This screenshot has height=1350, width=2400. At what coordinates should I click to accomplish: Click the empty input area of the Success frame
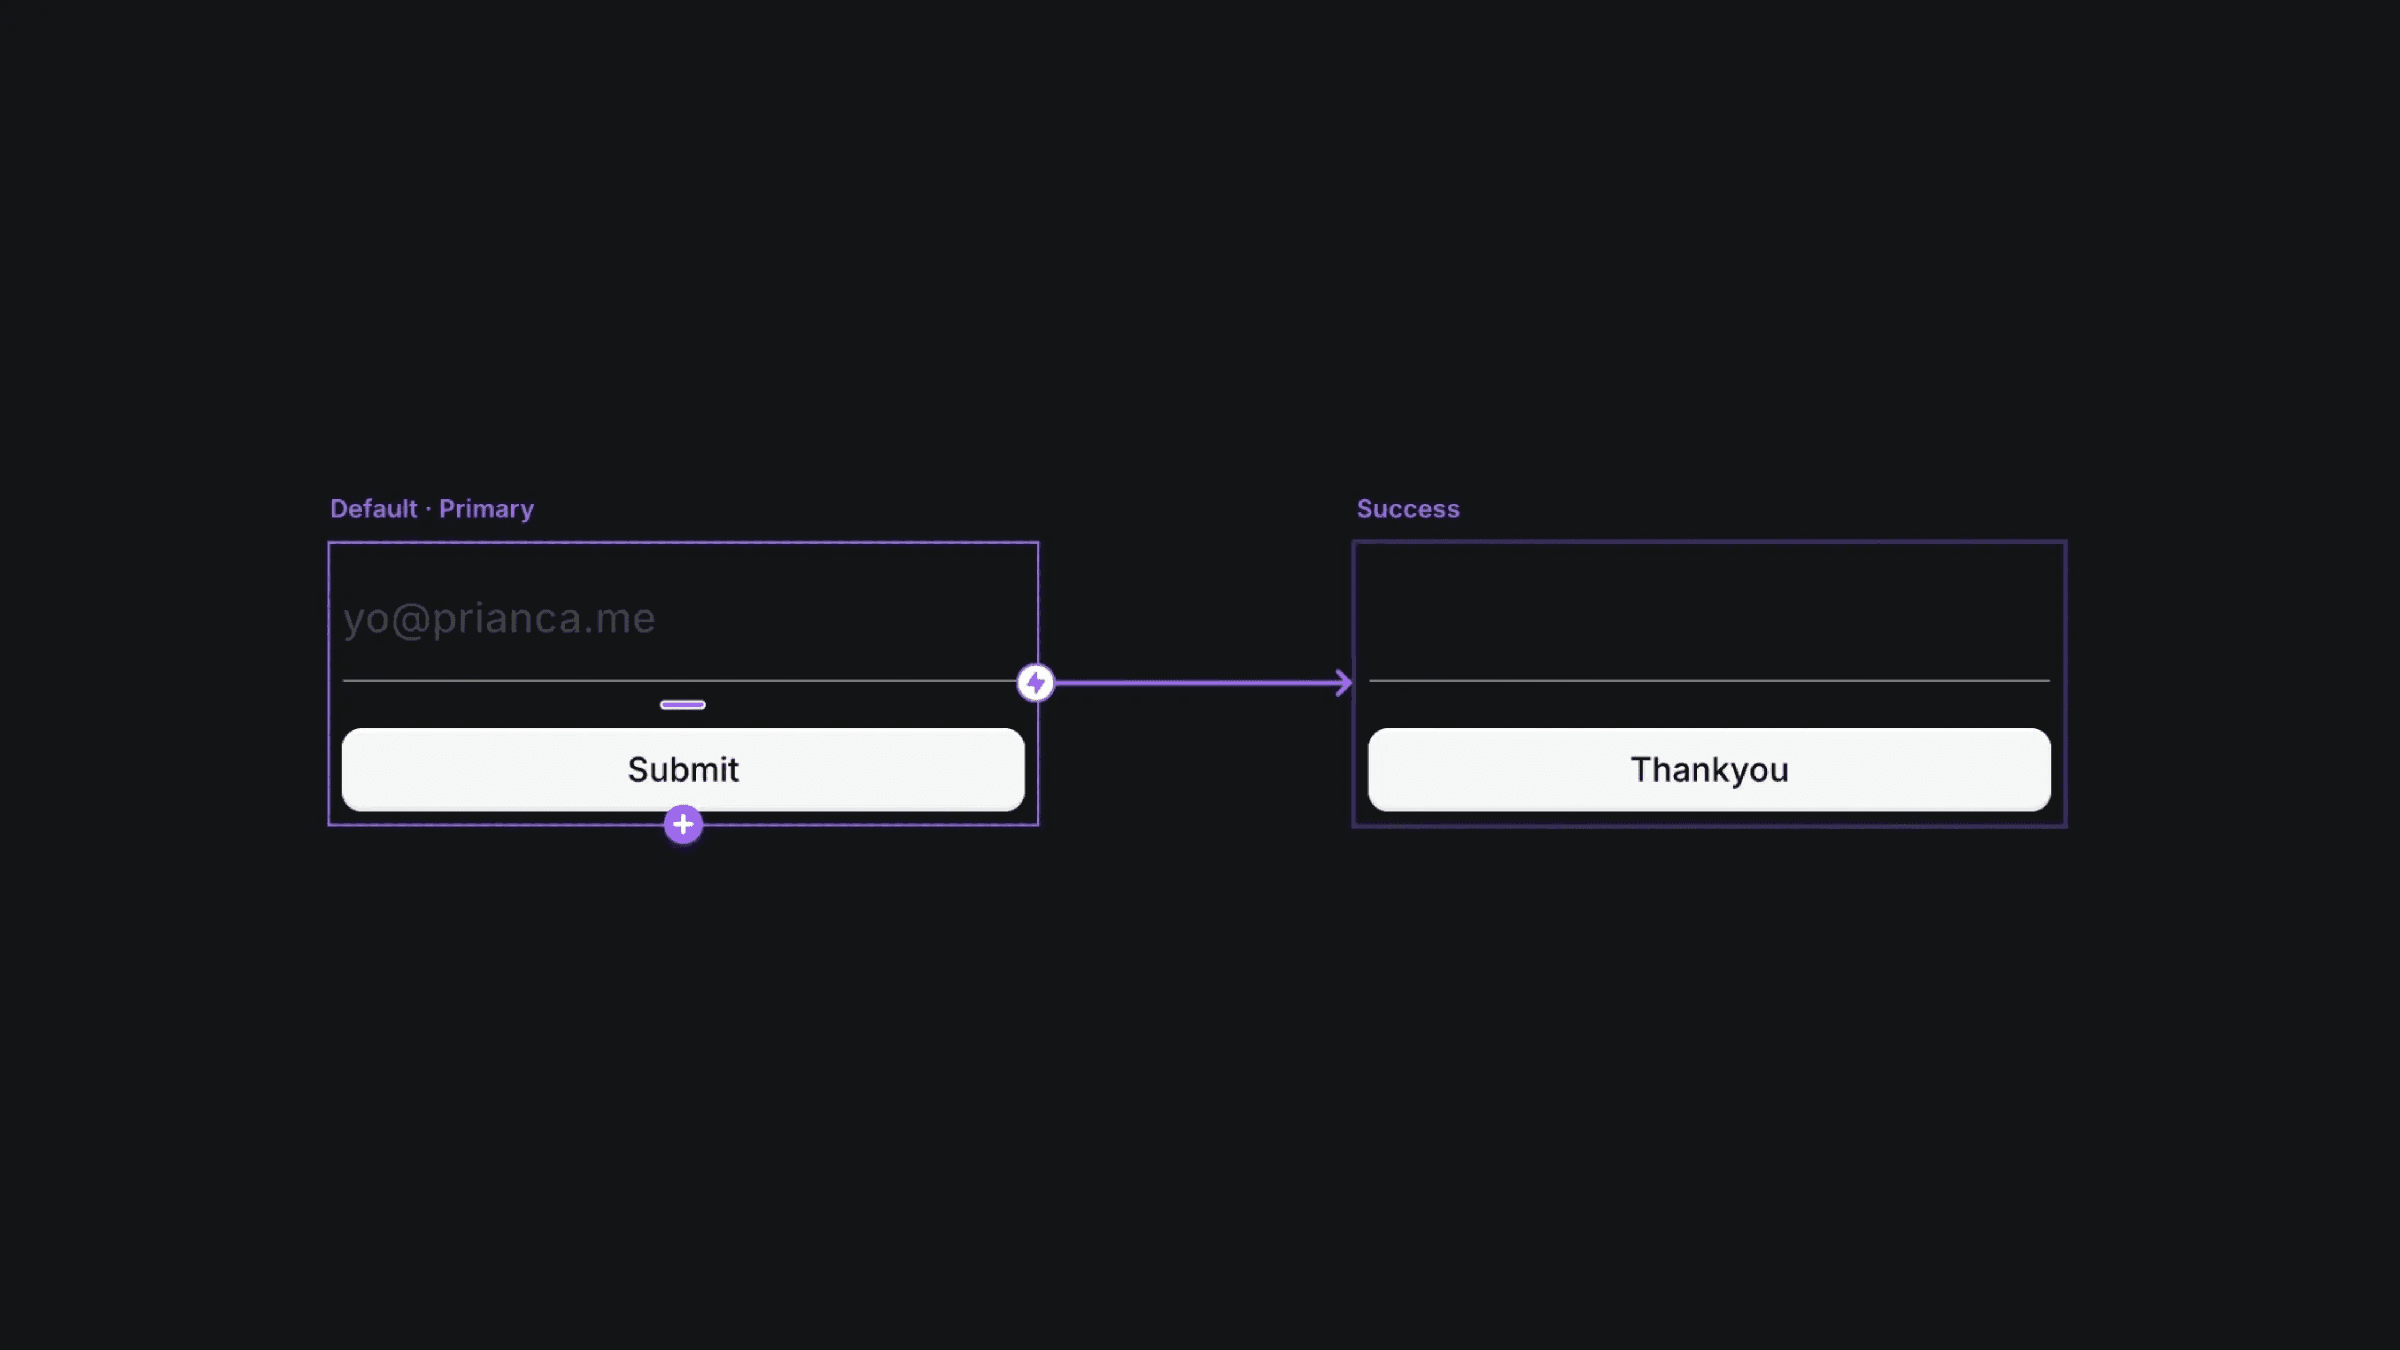(x=1709, y=615)
